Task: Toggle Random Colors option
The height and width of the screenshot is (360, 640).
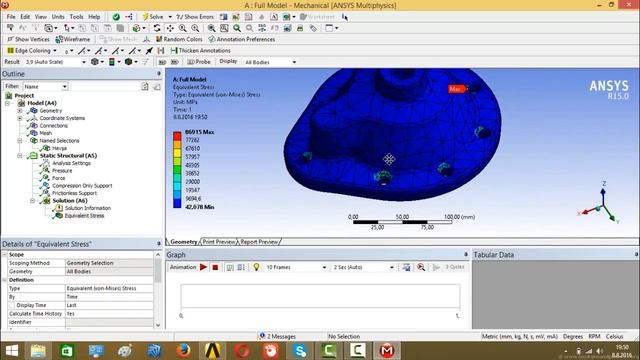Action: (x=179, y=39)
